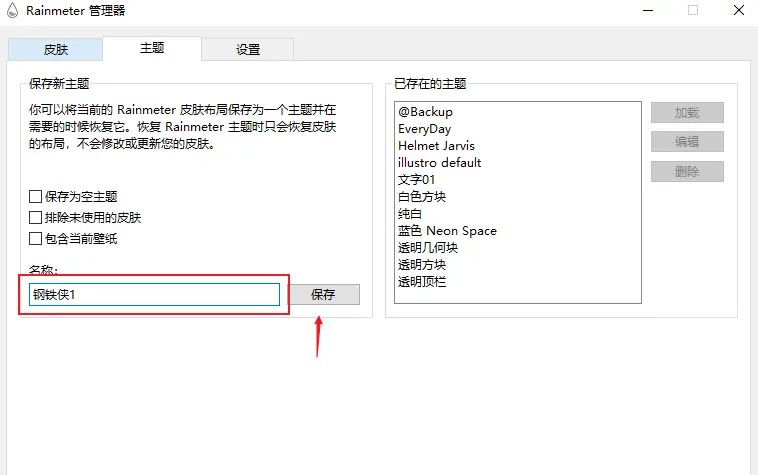Image resolution: width=758 pixels, height=475 pixels.
Task: Click the greyed-out 加载 button
Action: [x=687, y=113]
